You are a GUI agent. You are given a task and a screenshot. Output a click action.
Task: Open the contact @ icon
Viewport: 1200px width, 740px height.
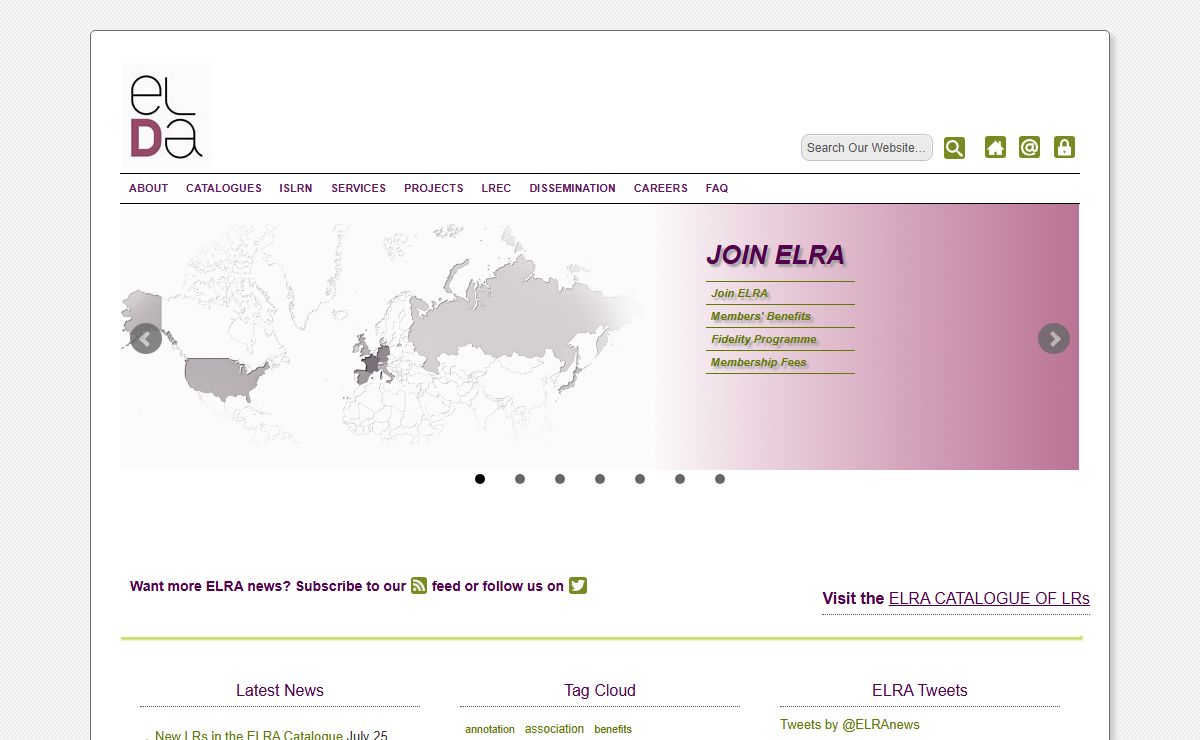pyautogui.click(x=1029, y=148)
